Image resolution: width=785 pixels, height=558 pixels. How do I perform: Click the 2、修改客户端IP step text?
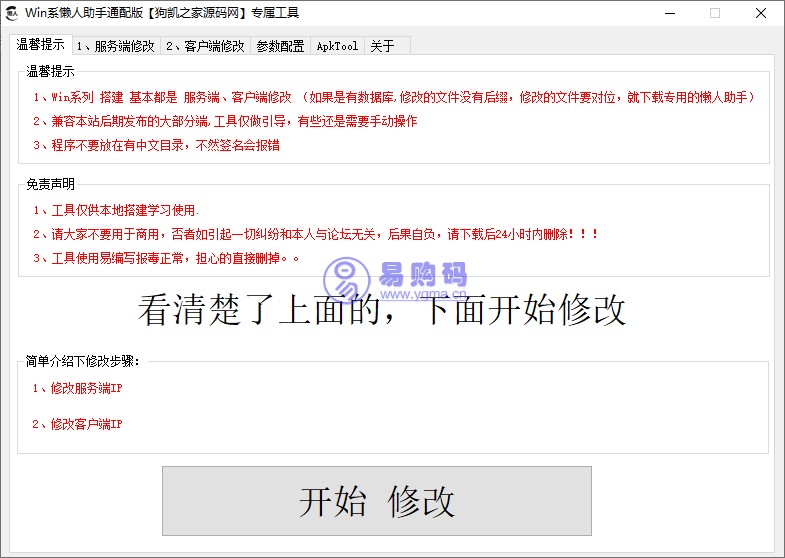(x=77, y=424)
